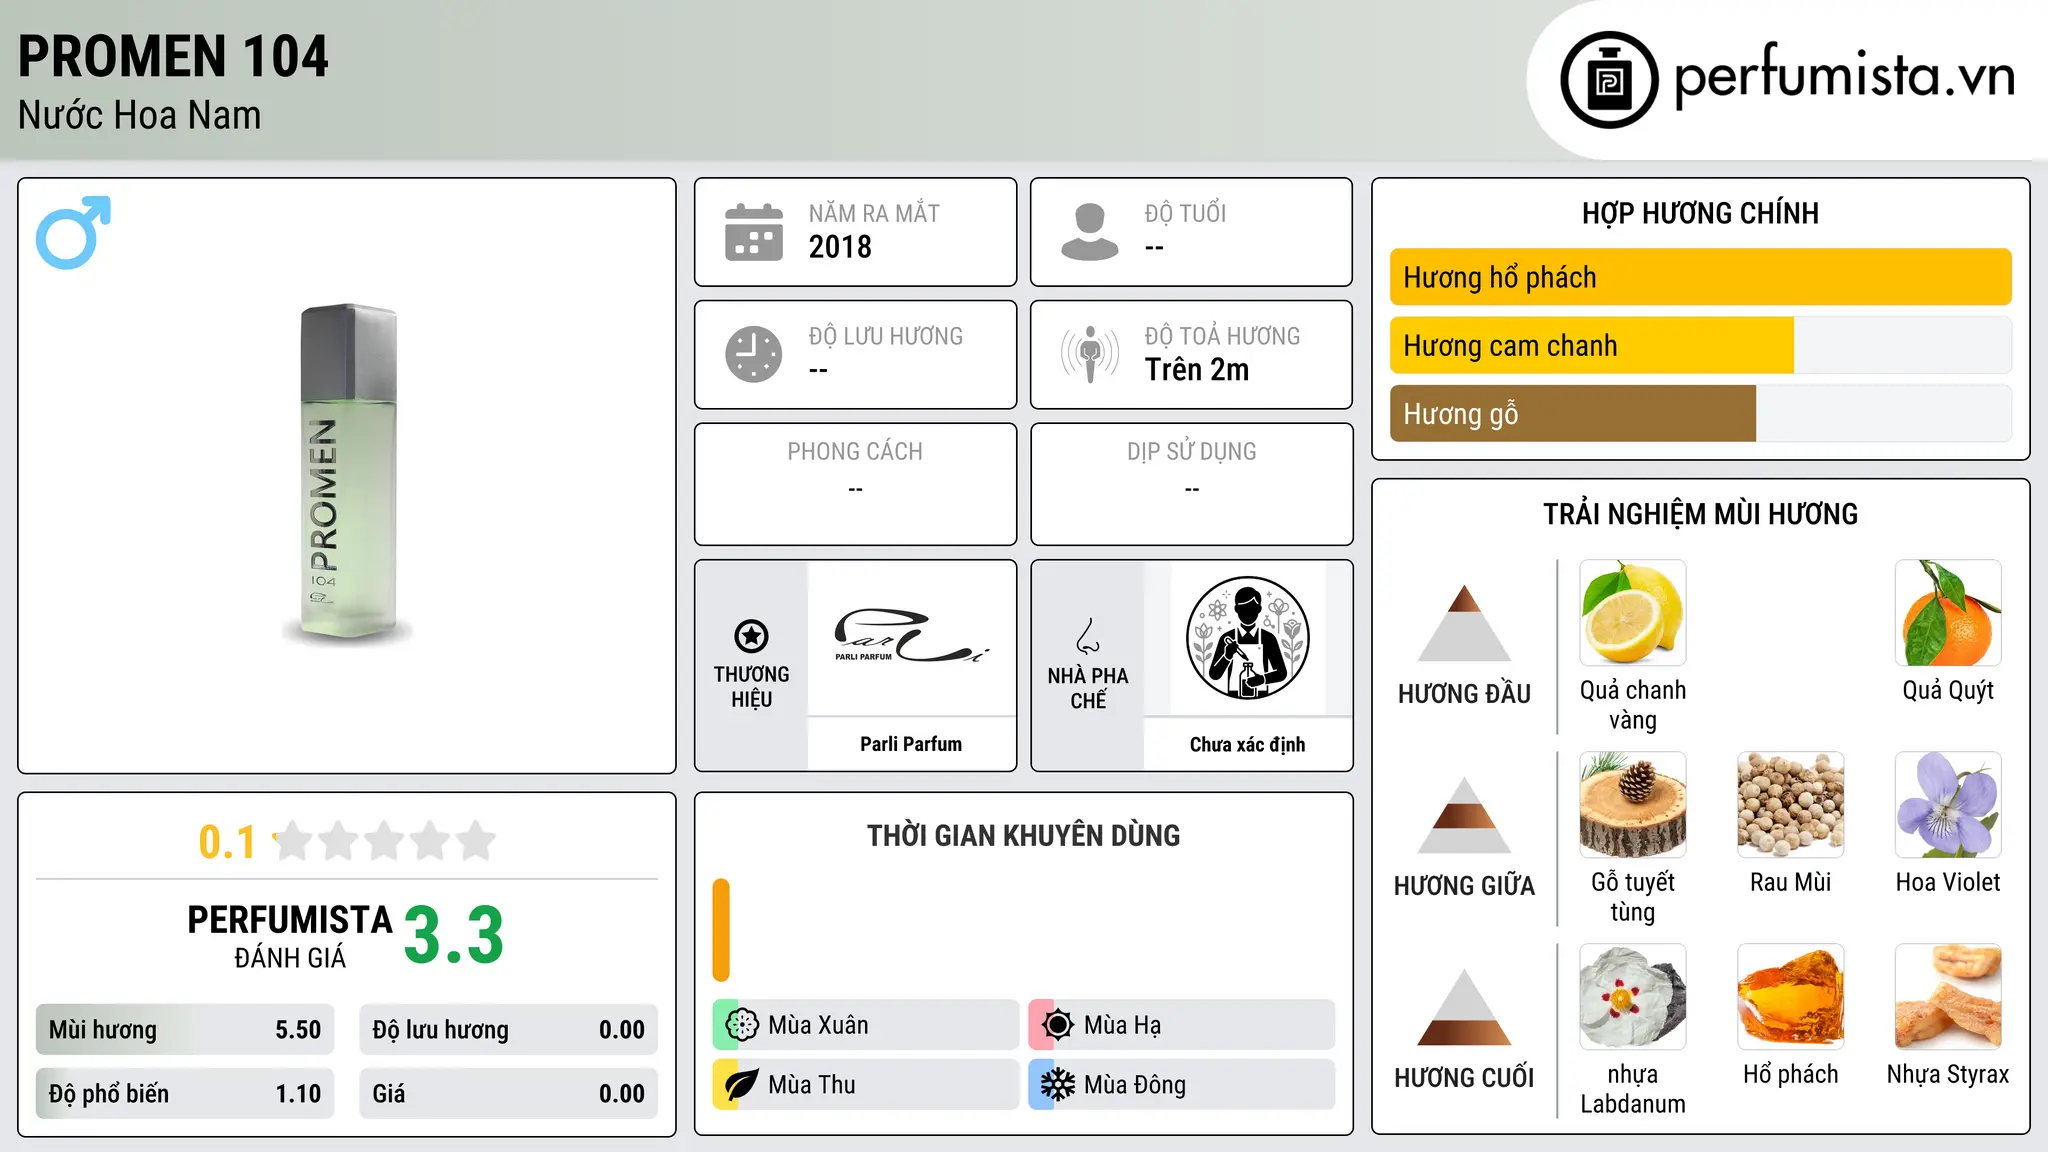Click the leaf icon beside Mùa Thu

[742, 1085]
